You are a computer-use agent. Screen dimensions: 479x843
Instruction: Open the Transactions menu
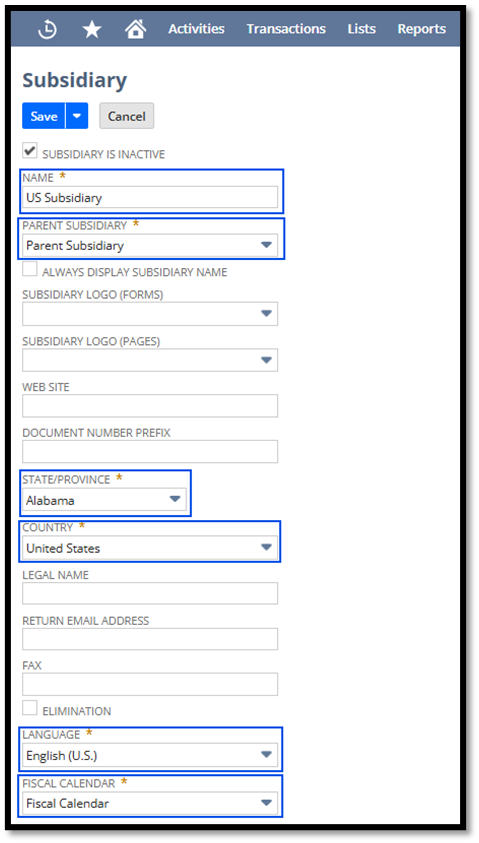286,28
